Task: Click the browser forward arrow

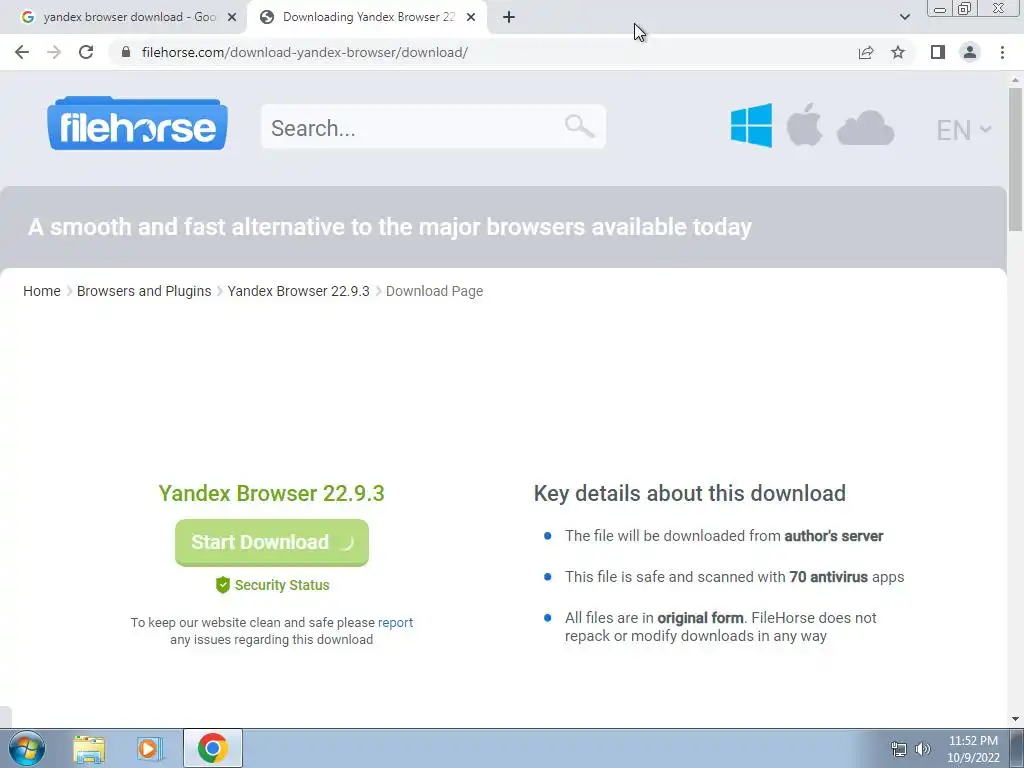Action: click(x=54, y=52)
